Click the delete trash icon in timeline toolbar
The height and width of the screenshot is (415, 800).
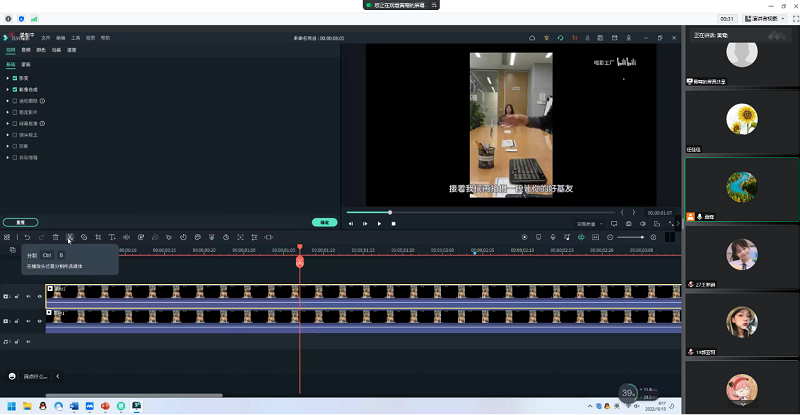(x=56, y=237)
